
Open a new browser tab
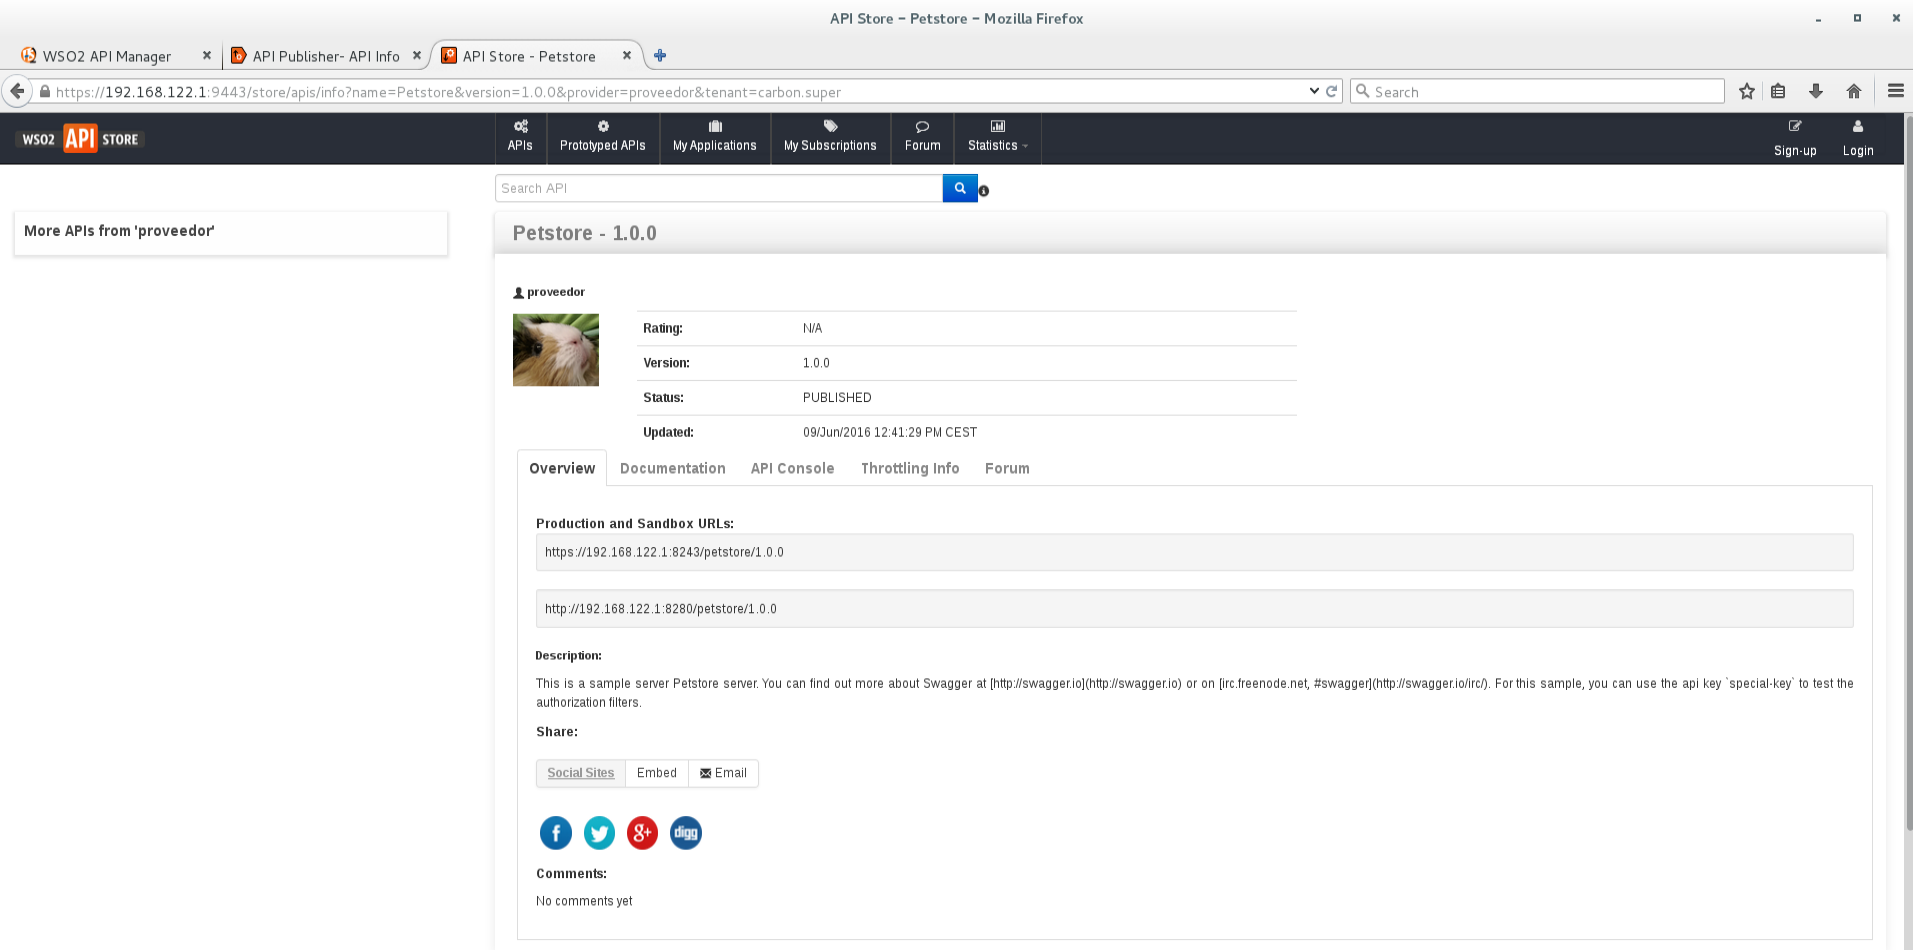pos(659,55)
